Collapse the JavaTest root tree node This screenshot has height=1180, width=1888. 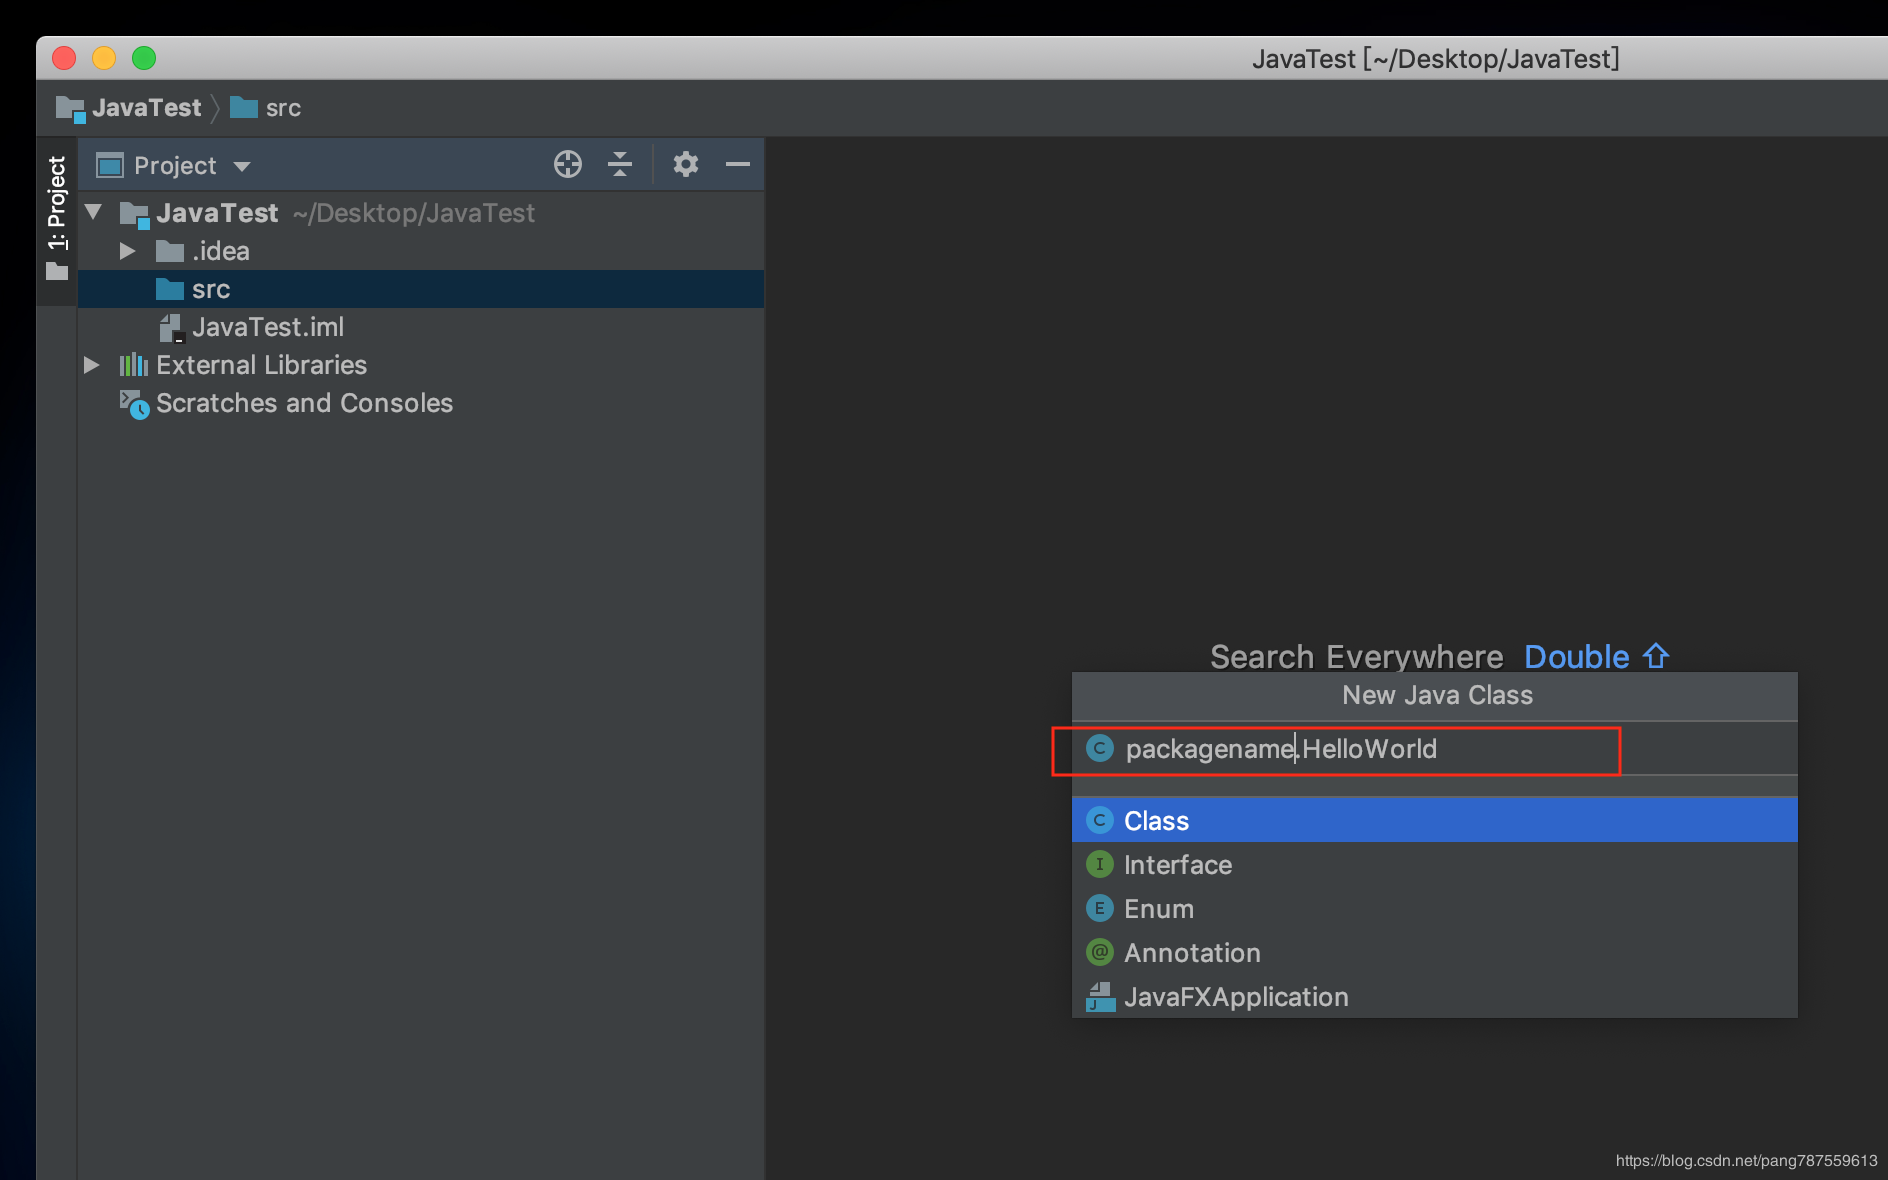pyautogui.click(x=94, y=212)
